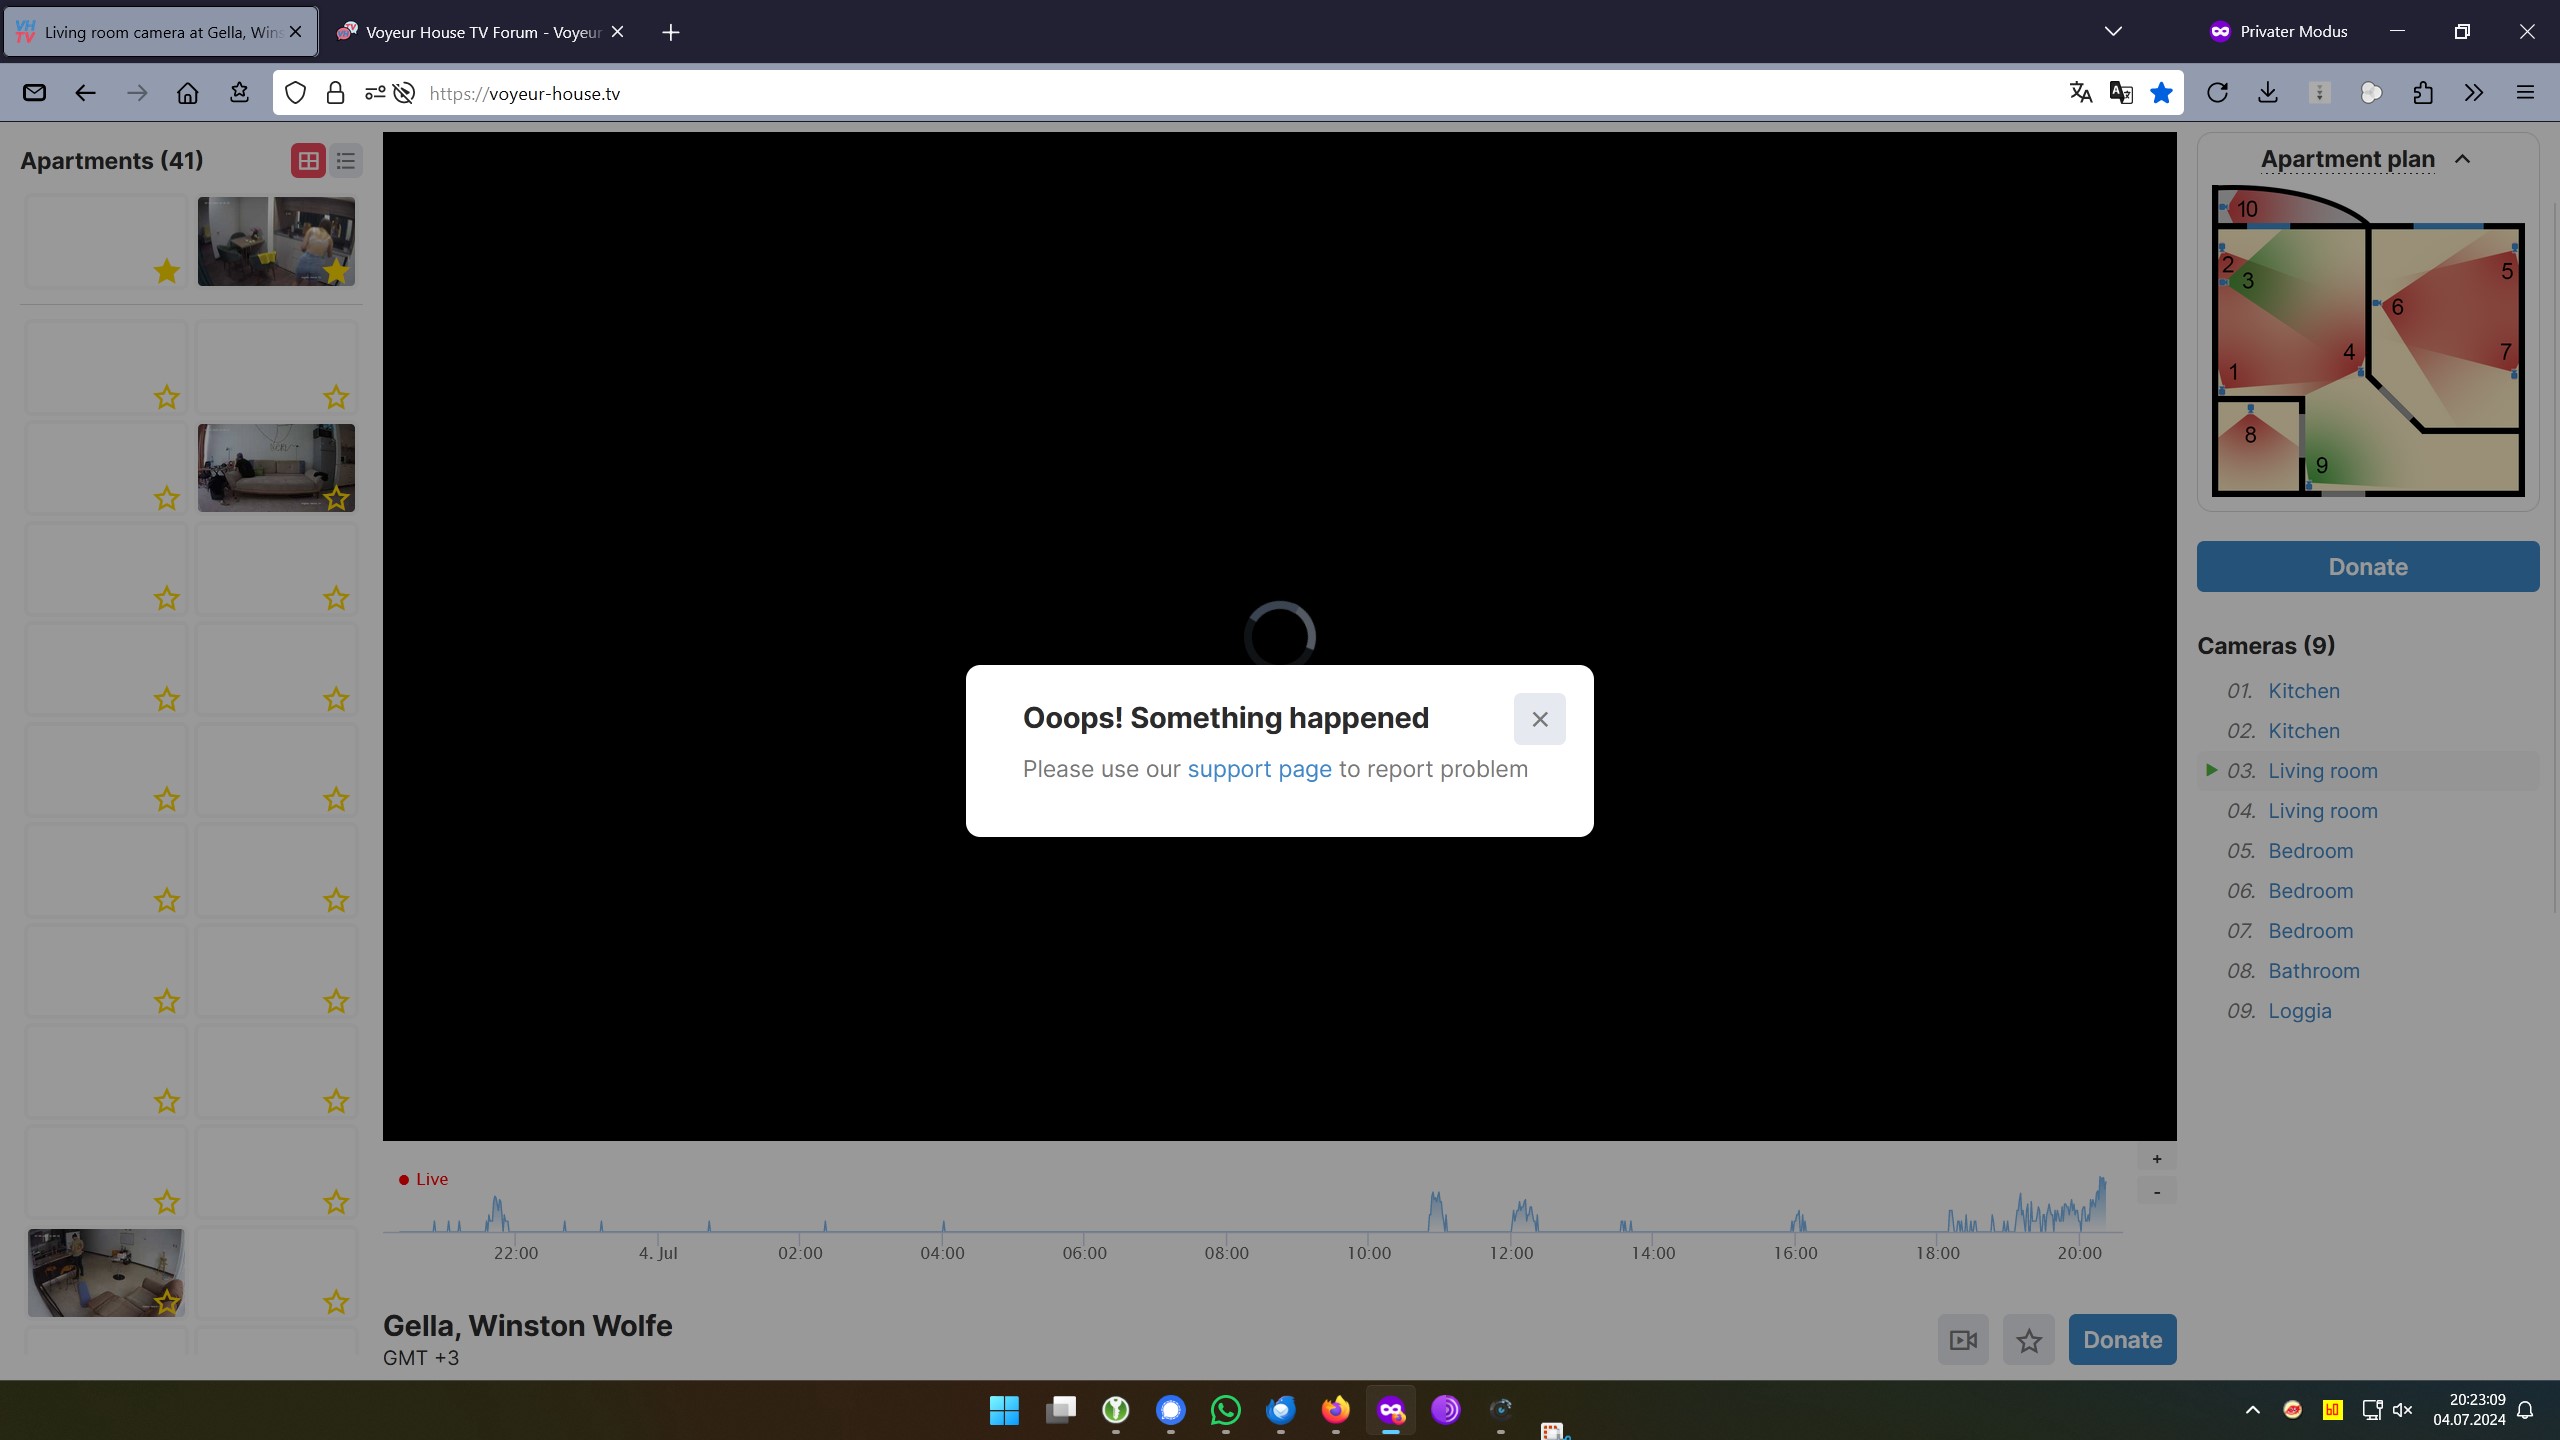Image resolution: width=2560 pixels, height=1440 pixels.
Task: Click the camera recording icon button
Action: pyautogui.click(x=1963, y=1340)
